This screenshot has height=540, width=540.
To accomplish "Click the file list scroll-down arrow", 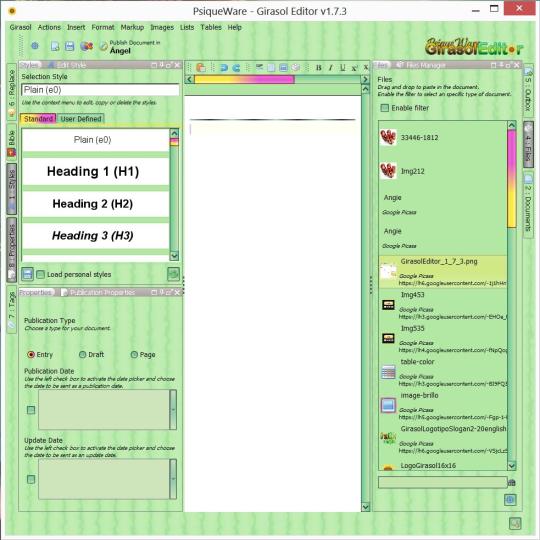I will 512,466.
